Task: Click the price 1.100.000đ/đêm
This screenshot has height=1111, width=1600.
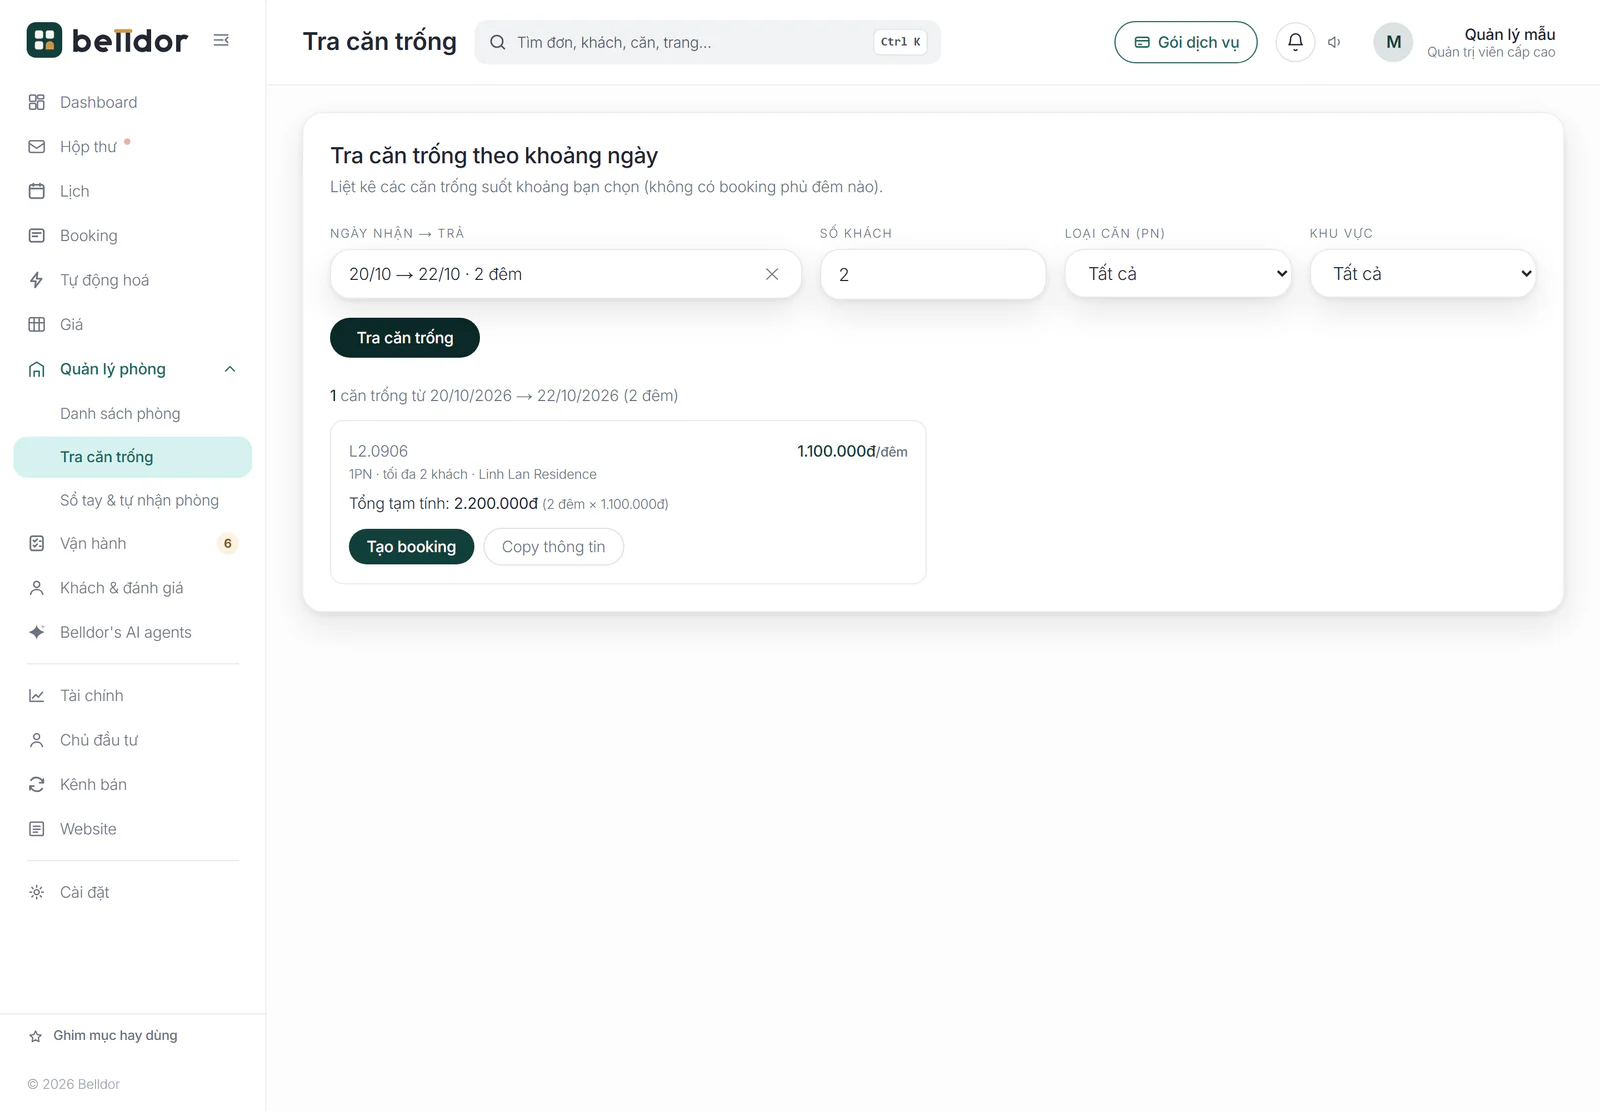Action: (x=852, y=451)
